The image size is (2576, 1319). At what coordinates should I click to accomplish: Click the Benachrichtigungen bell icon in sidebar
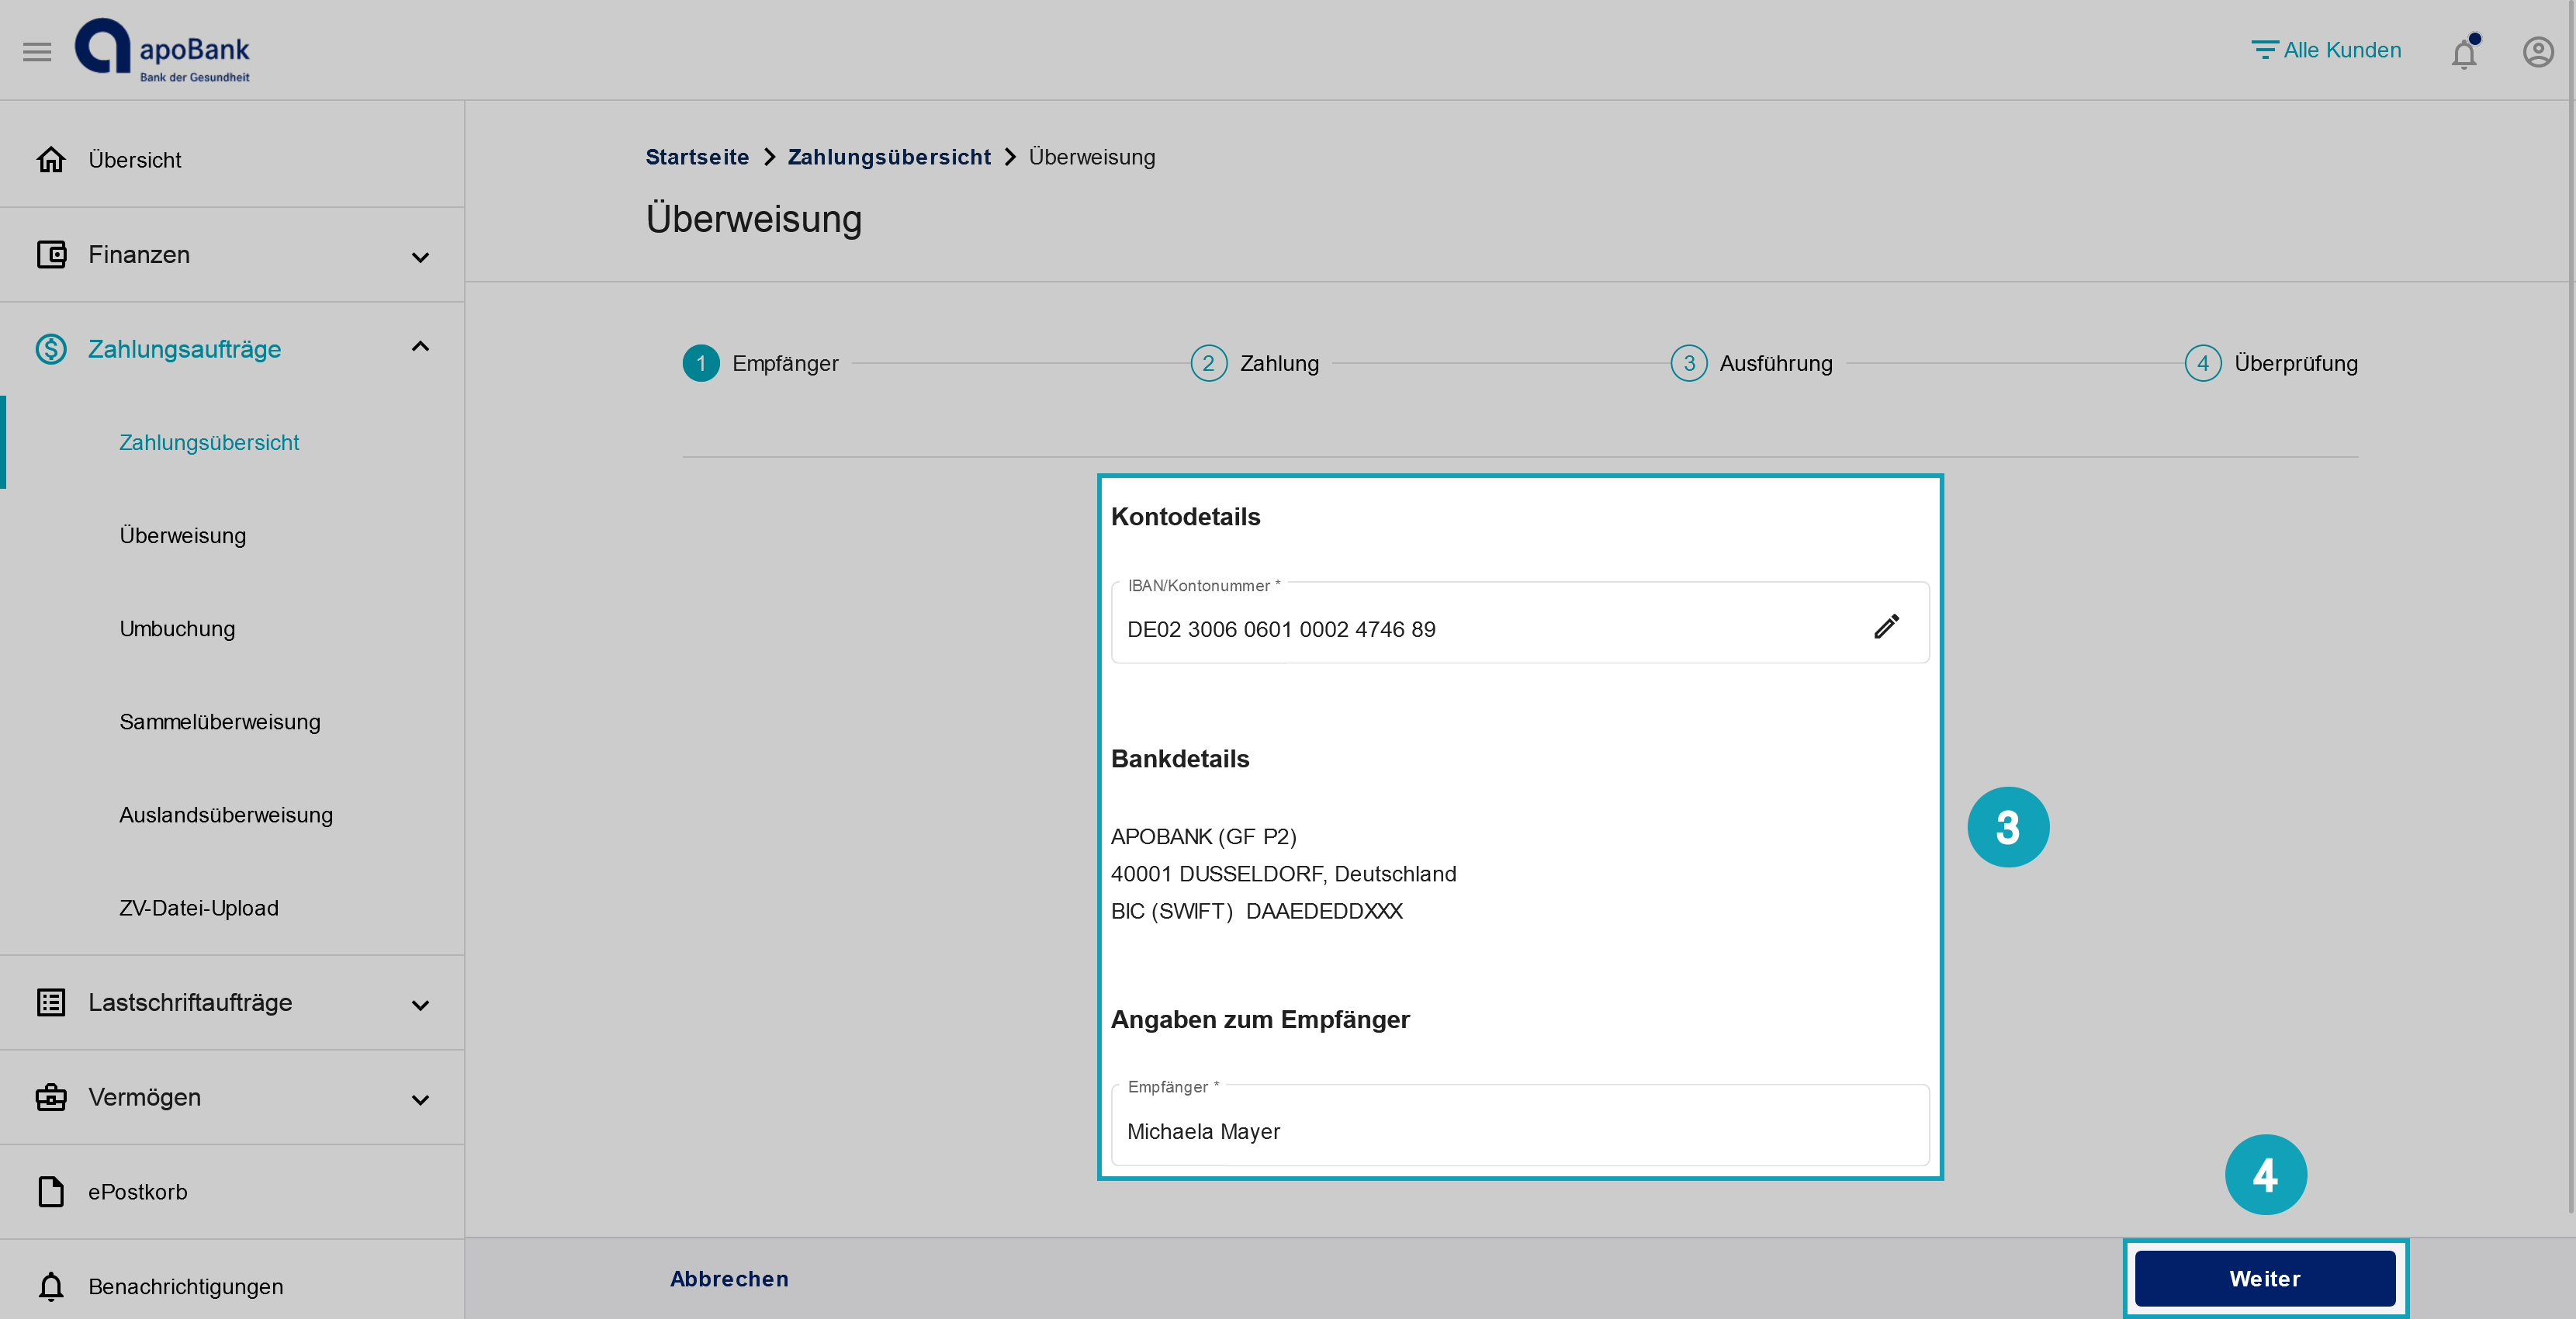51,1286
